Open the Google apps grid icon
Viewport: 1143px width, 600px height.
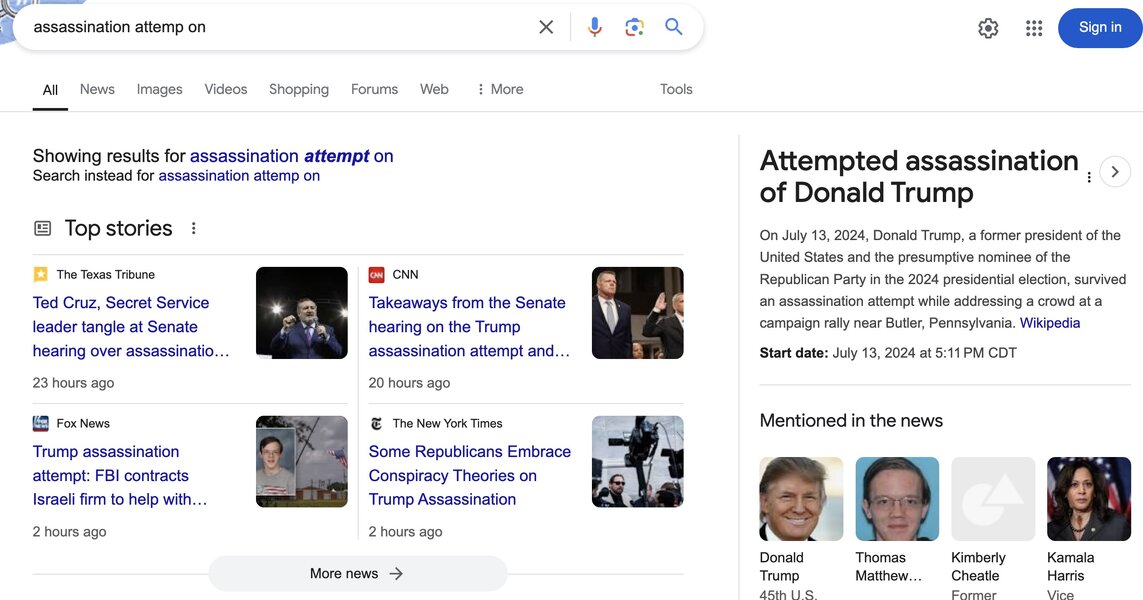(1034, 28)
